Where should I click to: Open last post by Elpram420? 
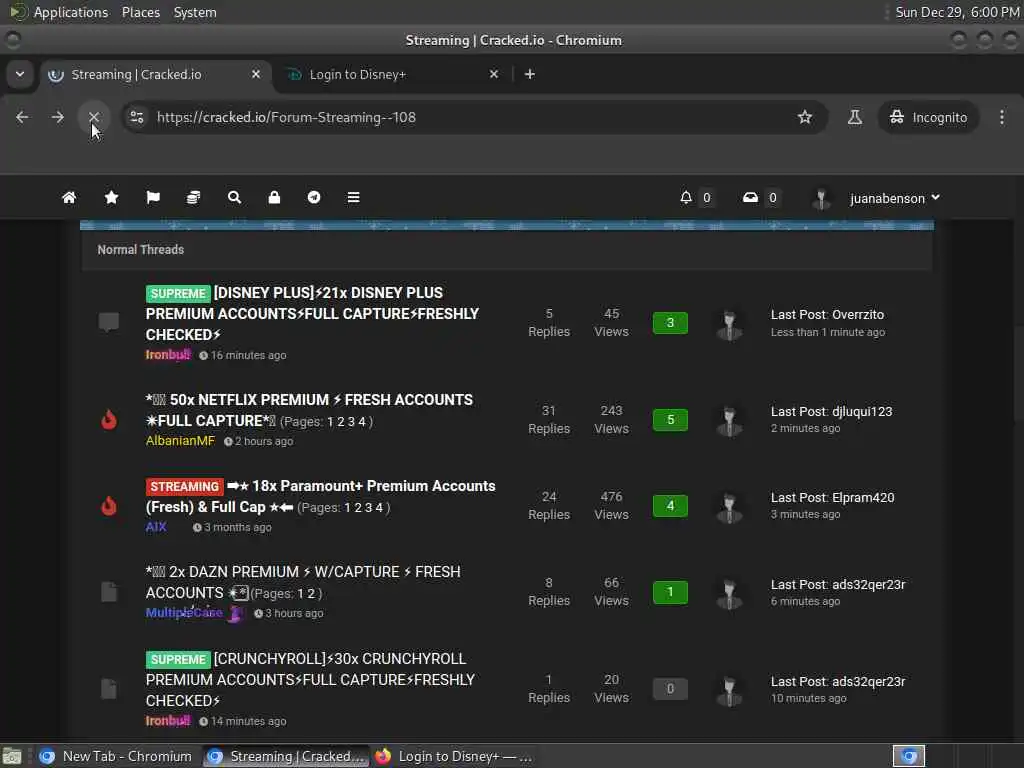coord(832,498)
